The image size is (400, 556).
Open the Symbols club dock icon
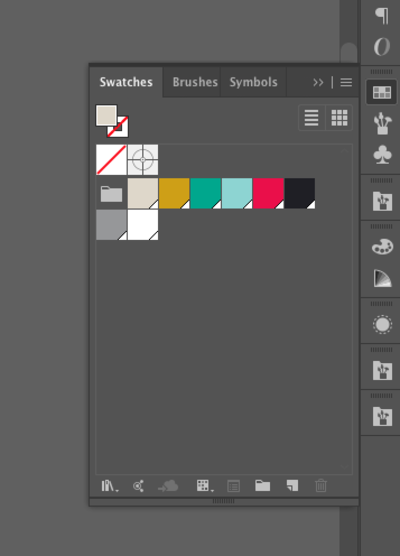[382, 154]
